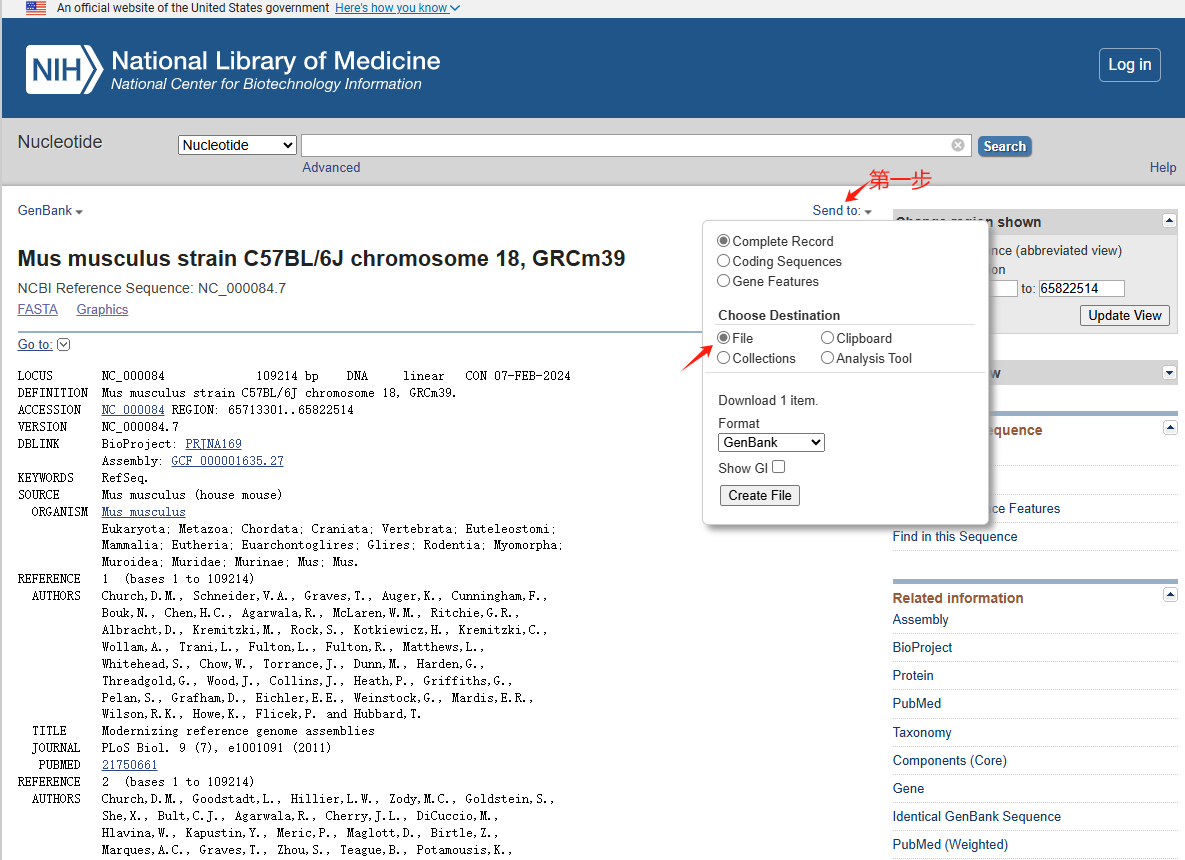This screenshot has height=860, width=1185.
Task: Click the NIH logo icon
Action: point(64,70)
